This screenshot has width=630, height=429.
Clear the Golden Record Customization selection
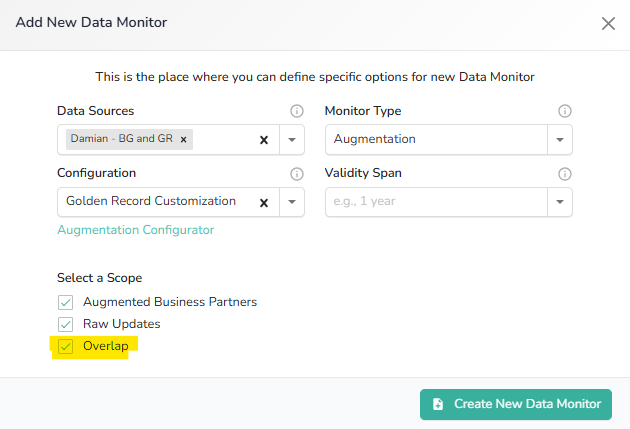264,202
